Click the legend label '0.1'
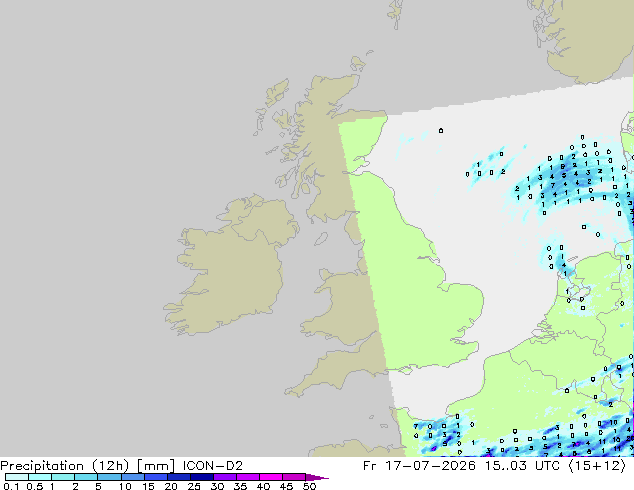Image resolution: width=634 pixels, height=490 pixels. [x=11, y=486]
